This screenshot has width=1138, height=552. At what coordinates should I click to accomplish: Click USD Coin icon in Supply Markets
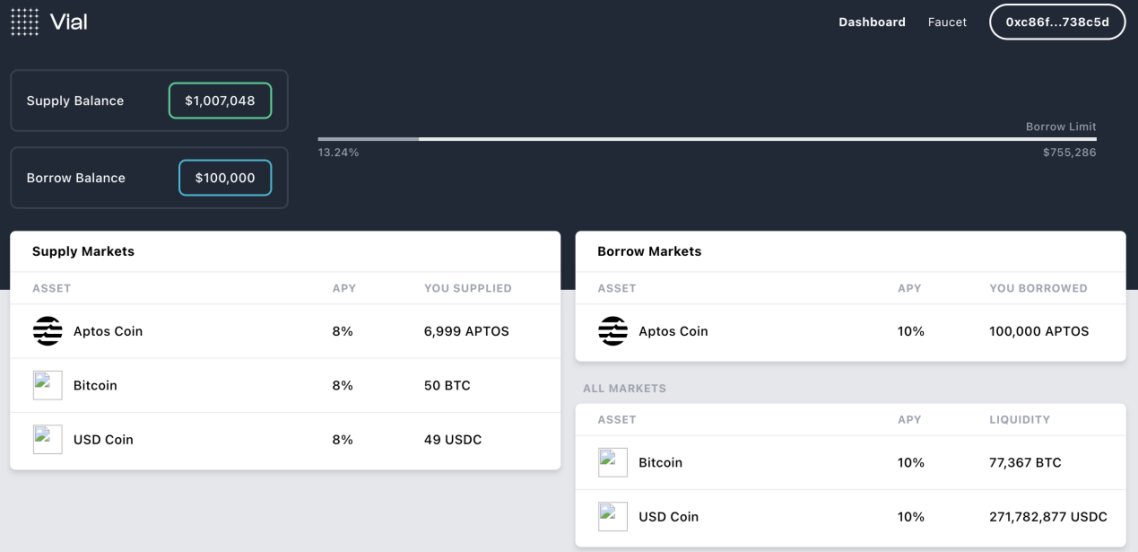coord(47,440)
